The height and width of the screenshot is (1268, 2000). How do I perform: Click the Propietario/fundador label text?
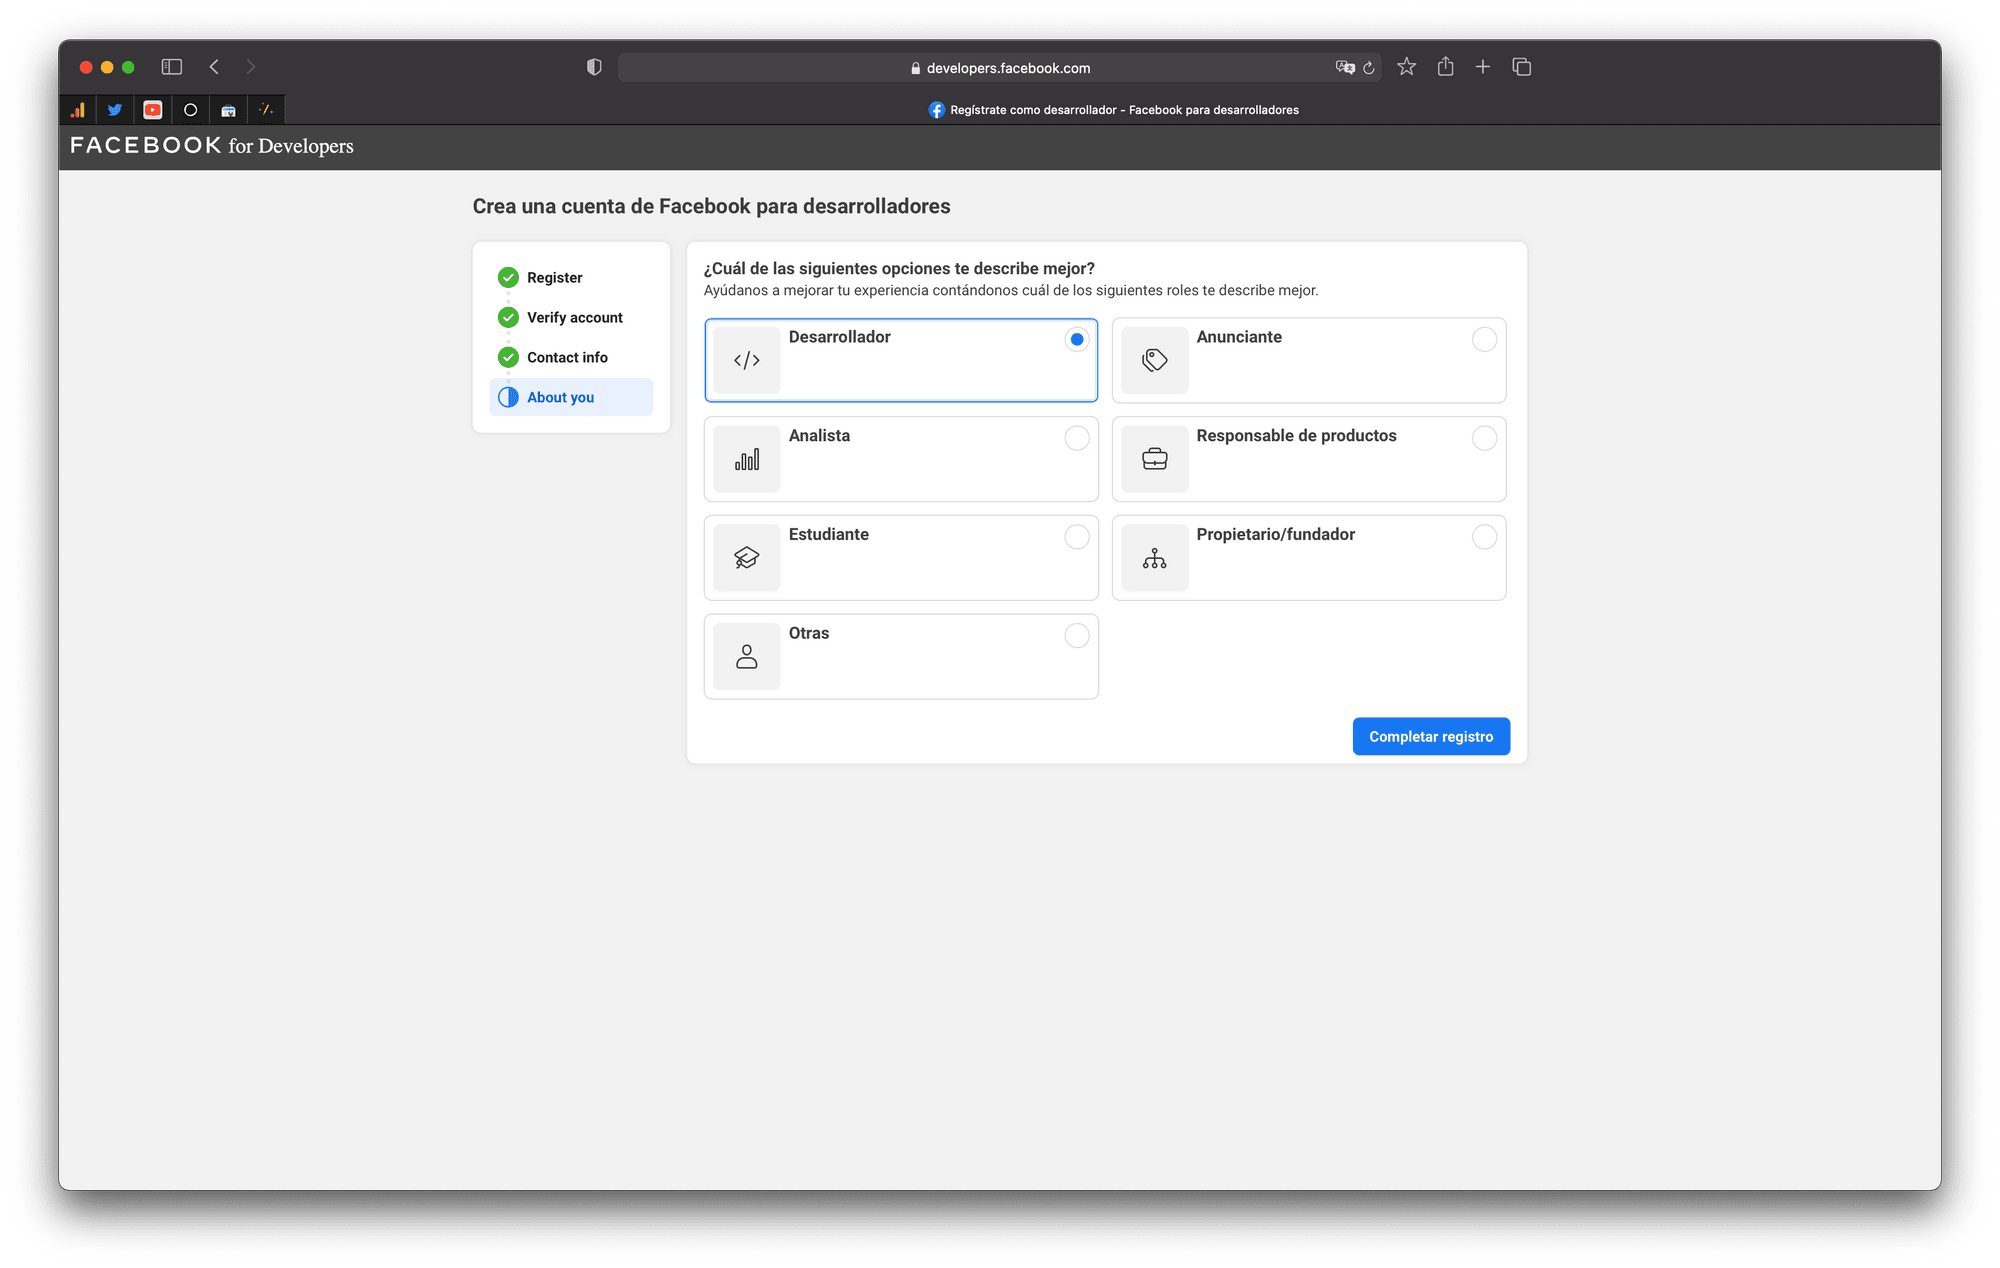pyautogui.click(x=1275, y=535)
